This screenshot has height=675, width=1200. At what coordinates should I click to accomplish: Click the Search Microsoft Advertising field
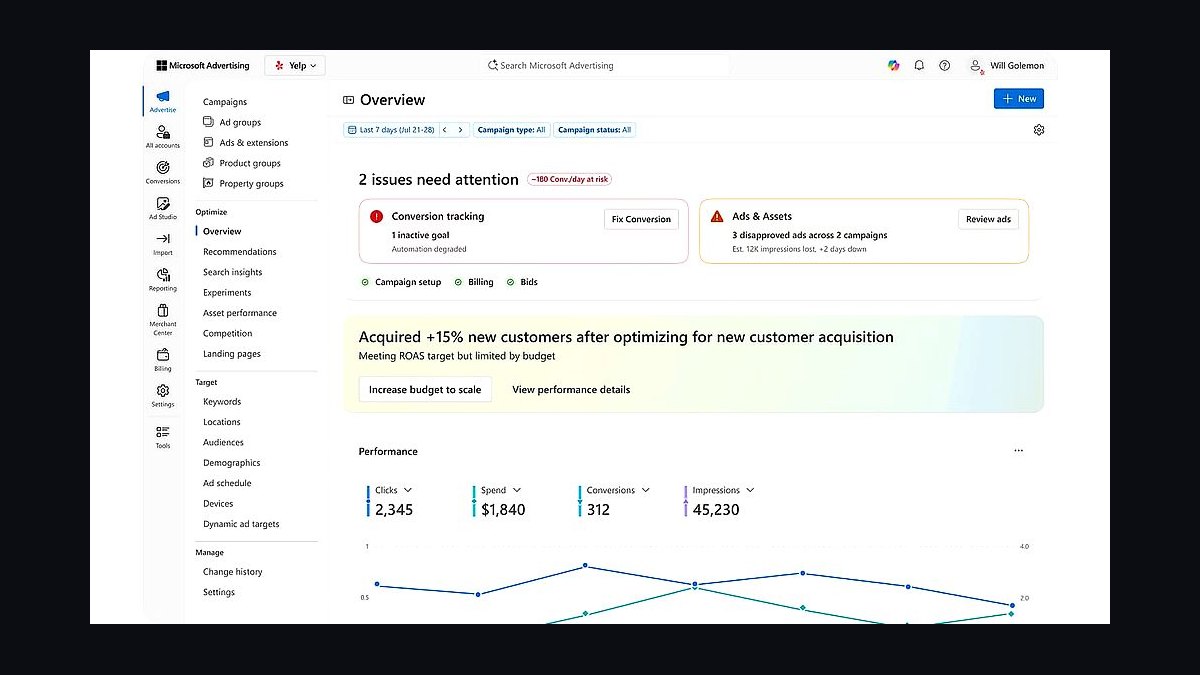[605, 66]
